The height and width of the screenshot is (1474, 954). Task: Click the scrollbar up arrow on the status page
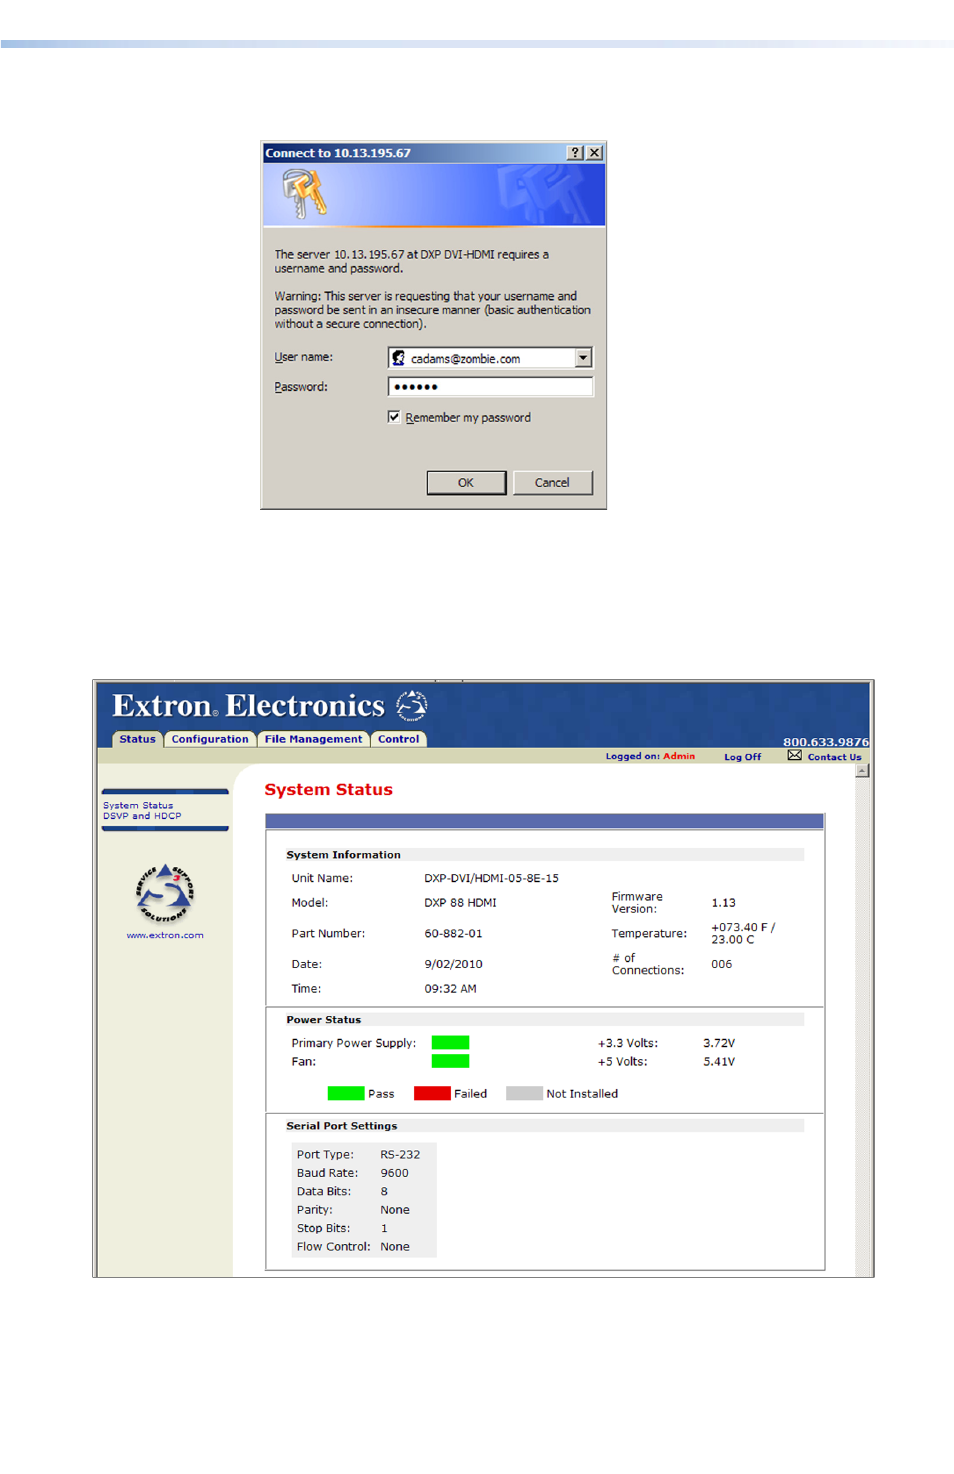(862, 771)
